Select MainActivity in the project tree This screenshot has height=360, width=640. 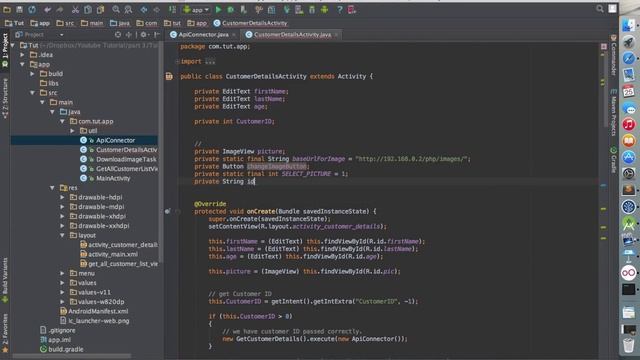[x=113, y=178]
